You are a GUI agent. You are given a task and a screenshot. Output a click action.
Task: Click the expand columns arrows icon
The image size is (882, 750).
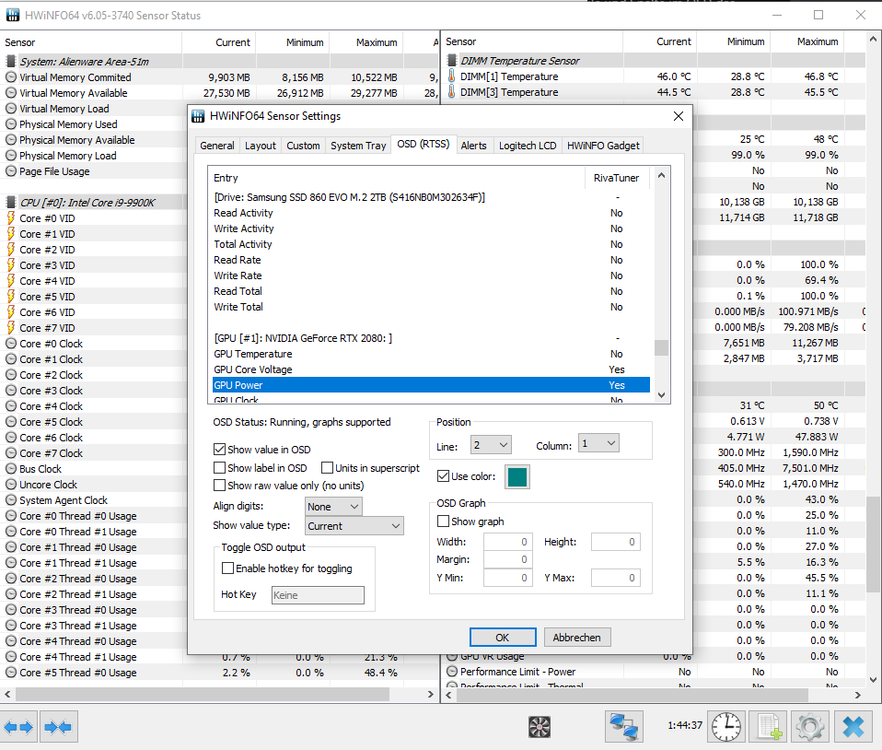point(19,726)
